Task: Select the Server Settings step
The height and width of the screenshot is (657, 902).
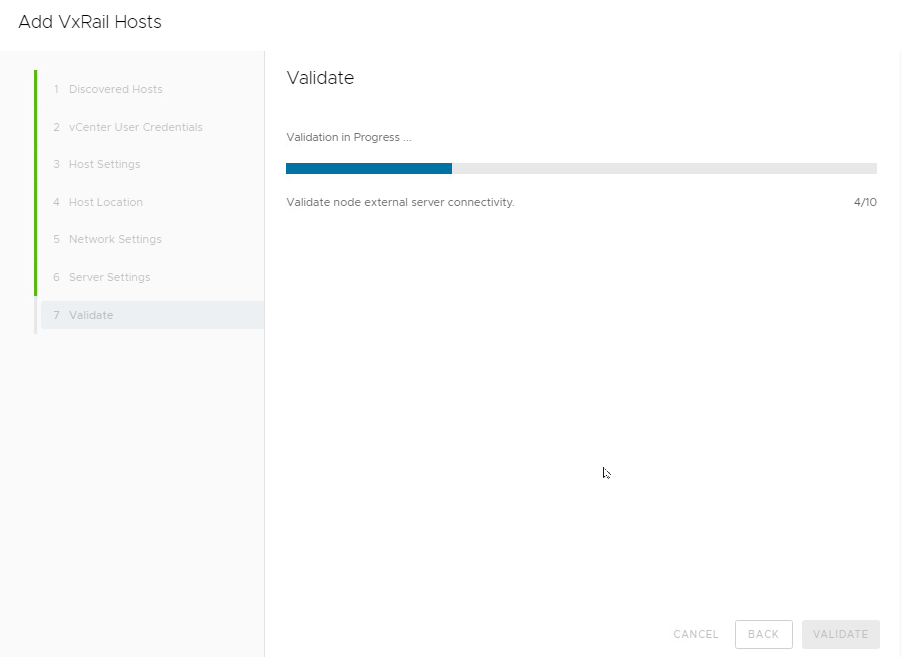Action: (x=102, y=277)
